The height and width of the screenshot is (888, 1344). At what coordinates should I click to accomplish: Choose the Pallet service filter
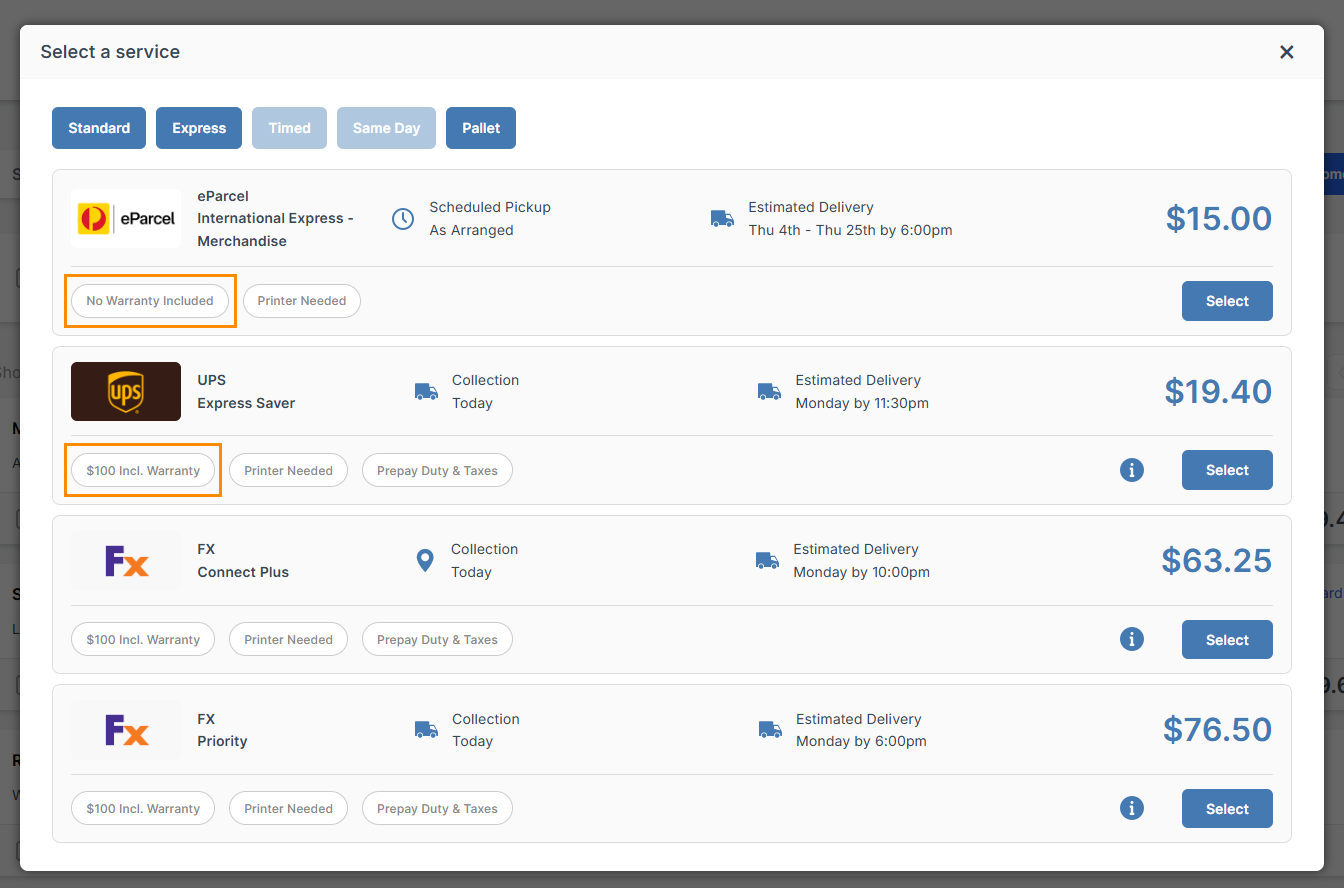pos(481,128)
